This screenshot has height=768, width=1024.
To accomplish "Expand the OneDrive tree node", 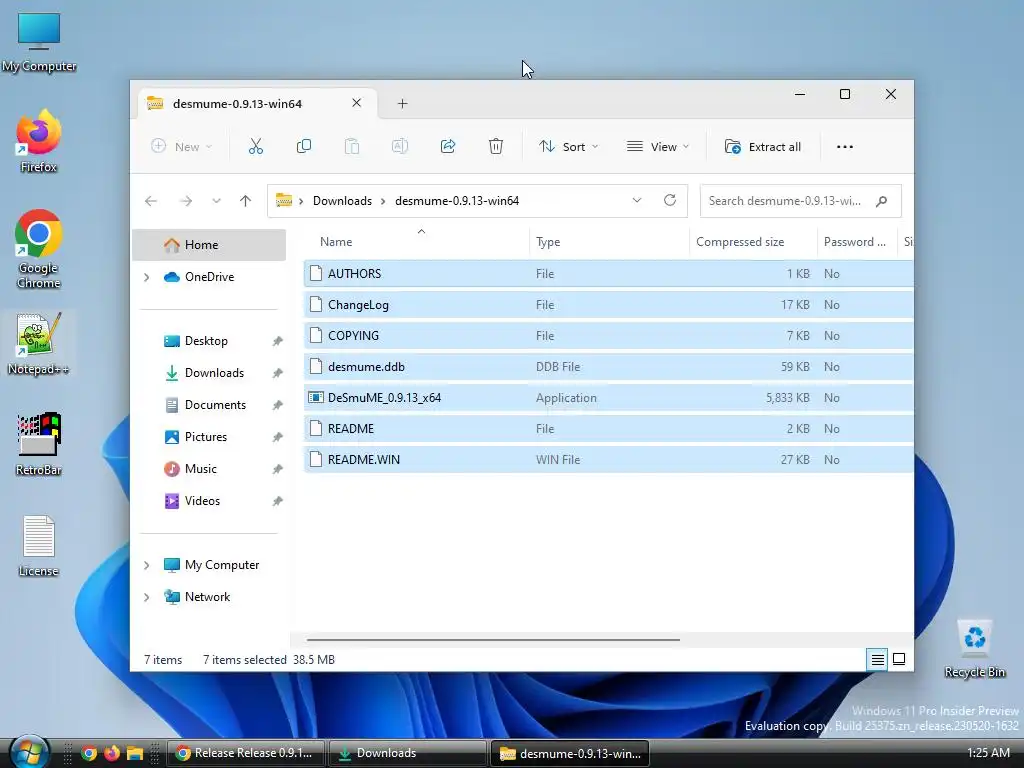I will 147,278.
